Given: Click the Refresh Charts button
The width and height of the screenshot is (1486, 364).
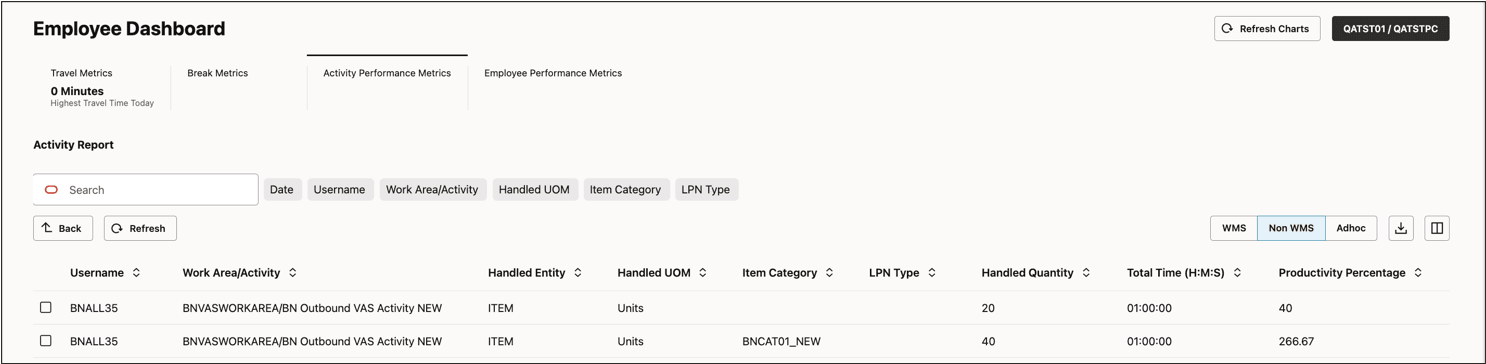Looking at the screenshot, I should 1267,29.
